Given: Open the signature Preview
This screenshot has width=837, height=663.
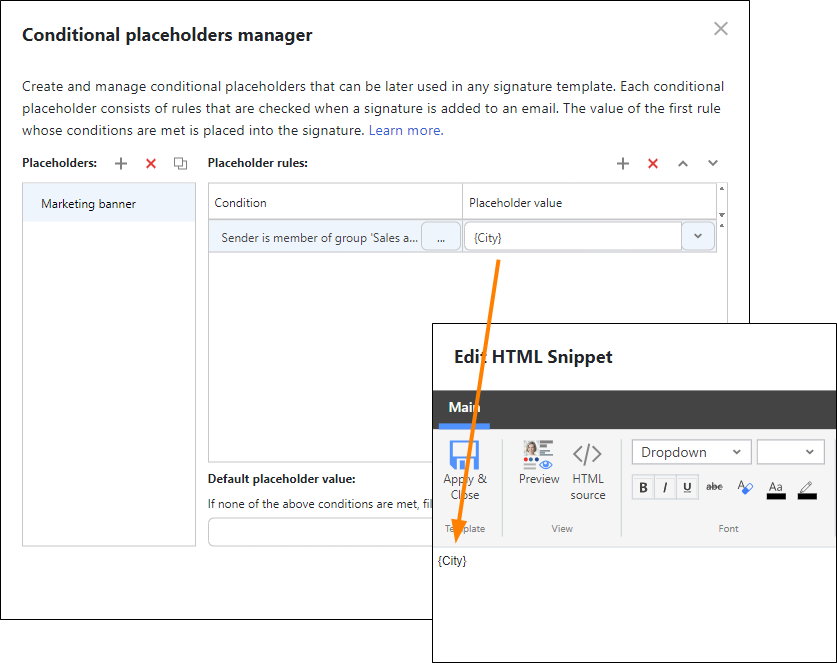Looking at the screenshot, I should click(x=539, y=463).
